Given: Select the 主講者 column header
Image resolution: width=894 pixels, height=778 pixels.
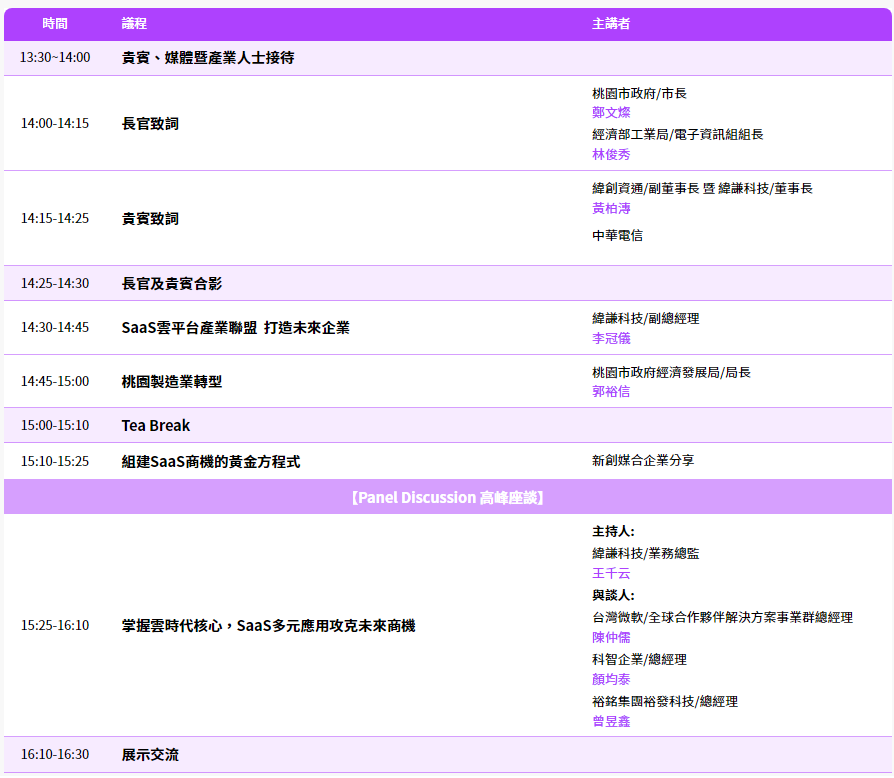Looking at the screenshot, I should (x=611, y=23).
